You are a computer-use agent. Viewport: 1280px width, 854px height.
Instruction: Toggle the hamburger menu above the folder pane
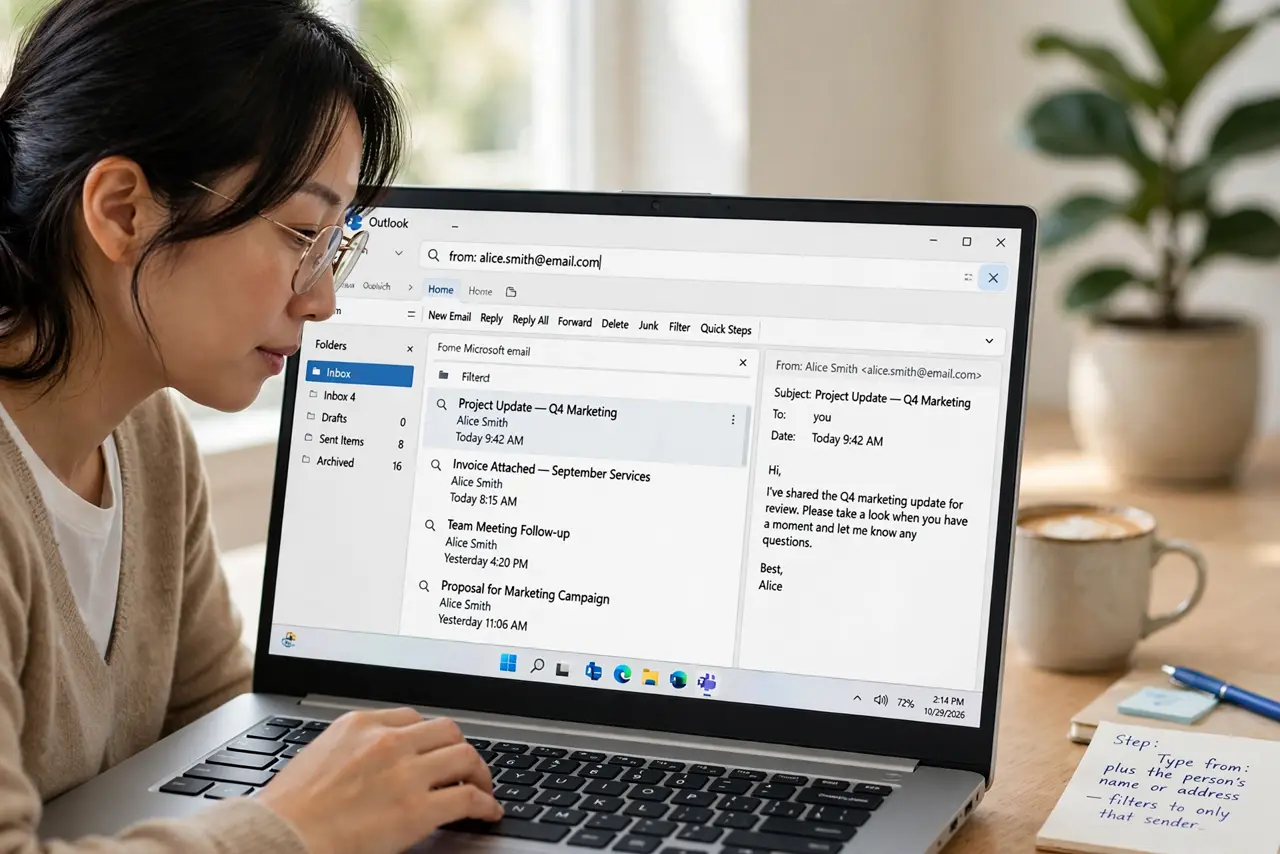410,314
